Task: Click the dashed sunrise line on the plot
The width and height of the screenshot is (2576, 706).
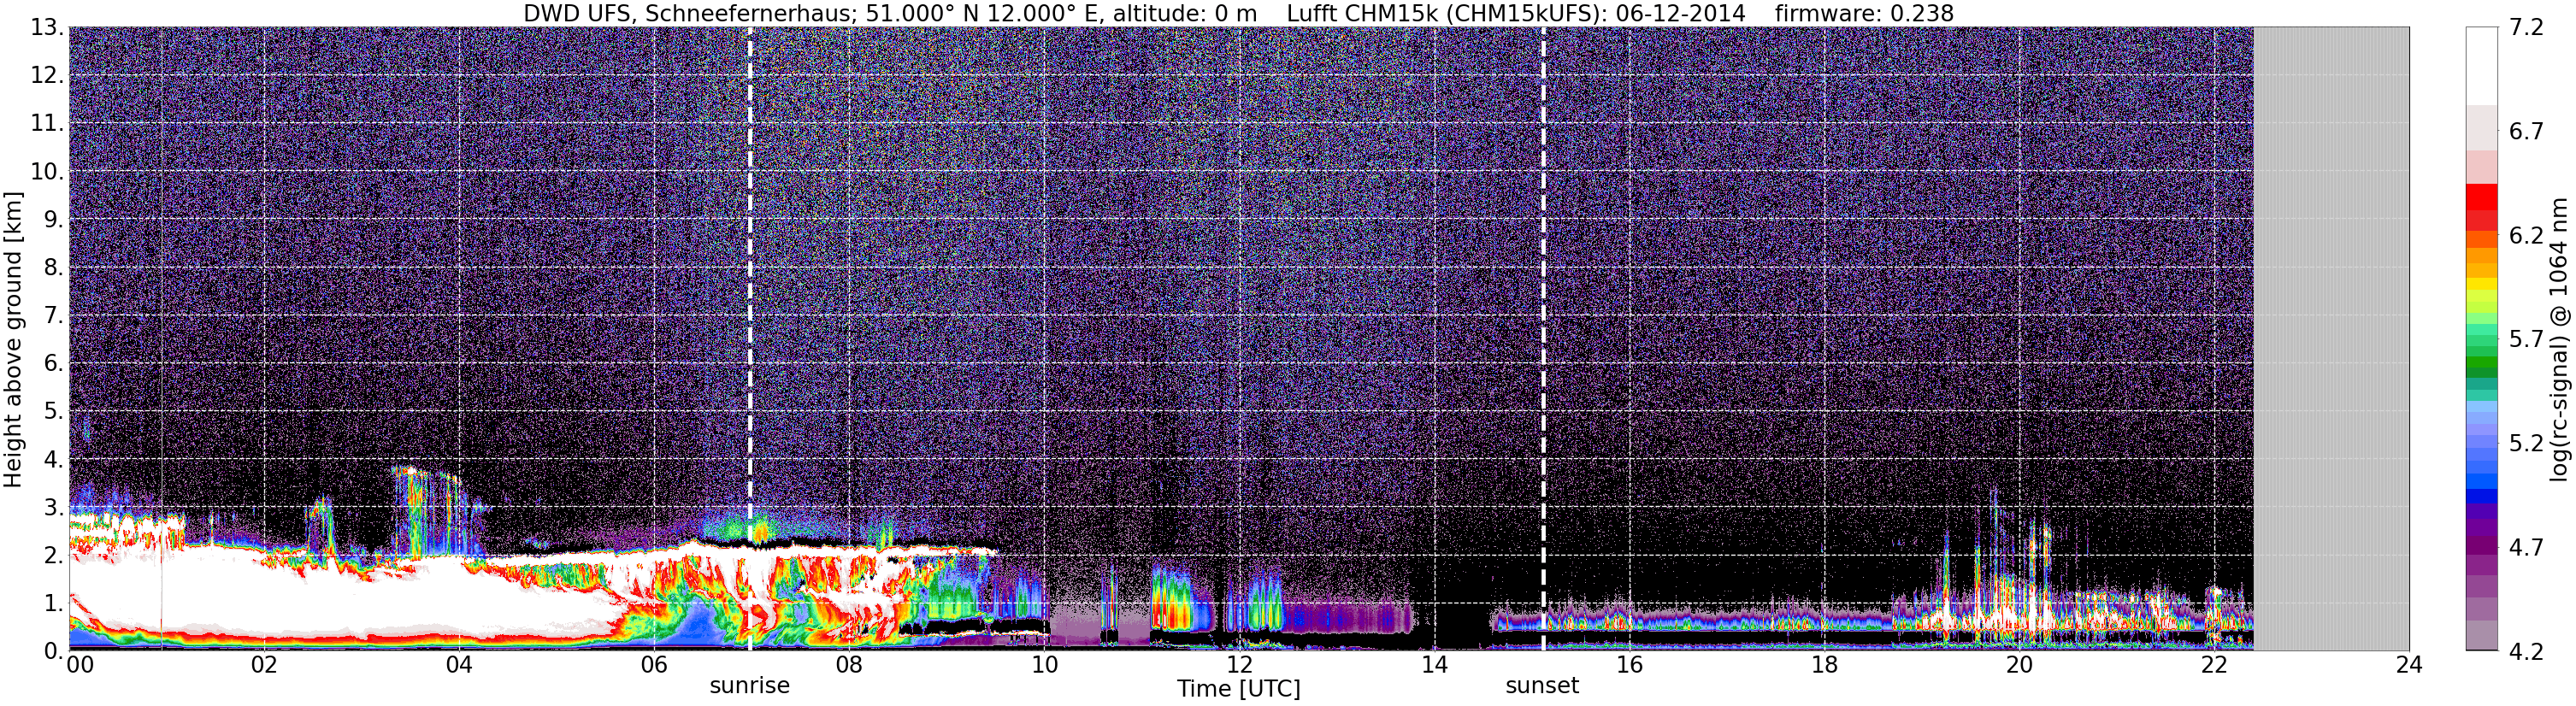Action: coord(750,338)
